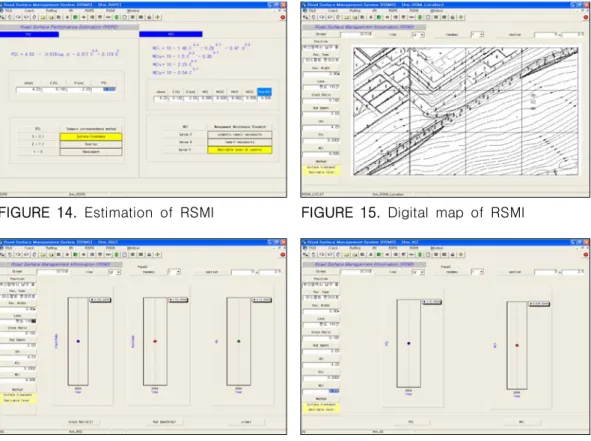This screenshot has width=591, height=441.
Task: Click the Rut Depth value field in digital map window
Action: pyautogui.click(x=321, y=113)
